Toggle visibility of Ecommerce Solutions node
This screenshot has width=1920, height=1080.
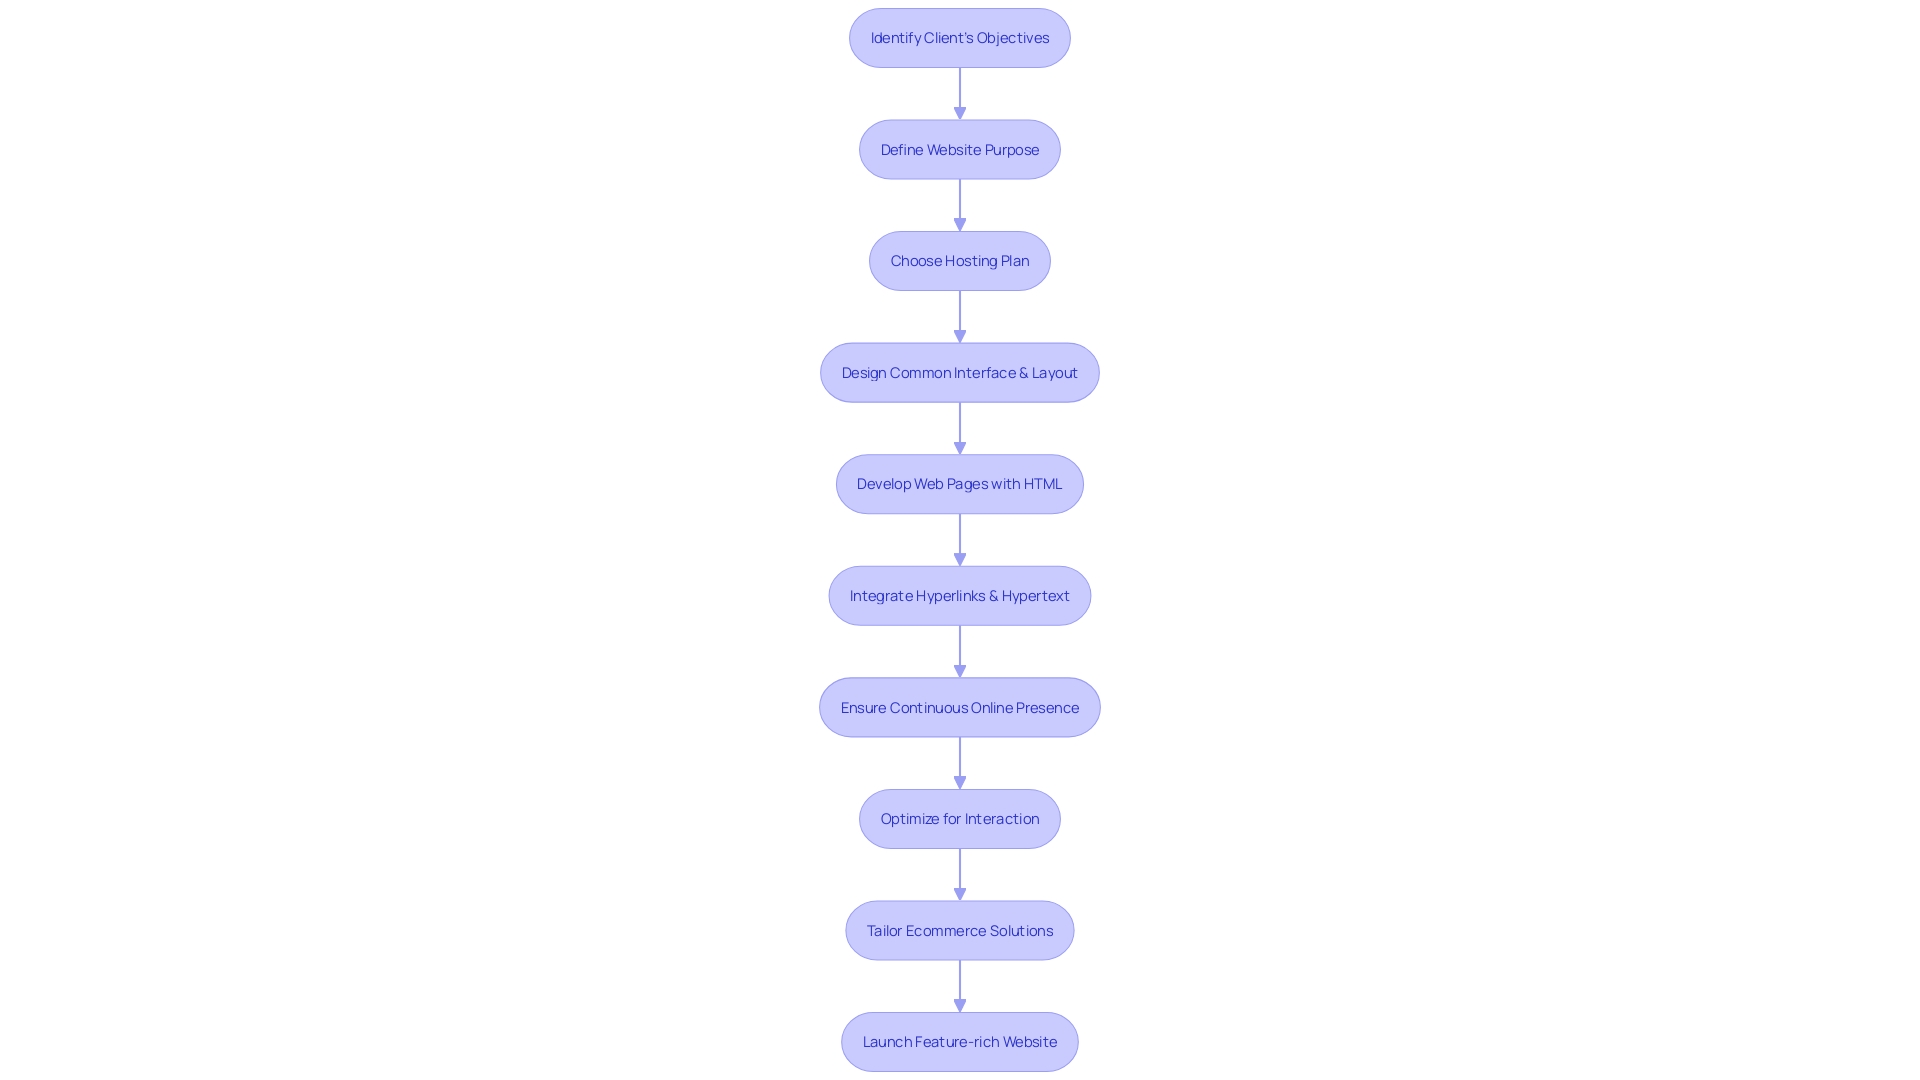pos(960,930)
